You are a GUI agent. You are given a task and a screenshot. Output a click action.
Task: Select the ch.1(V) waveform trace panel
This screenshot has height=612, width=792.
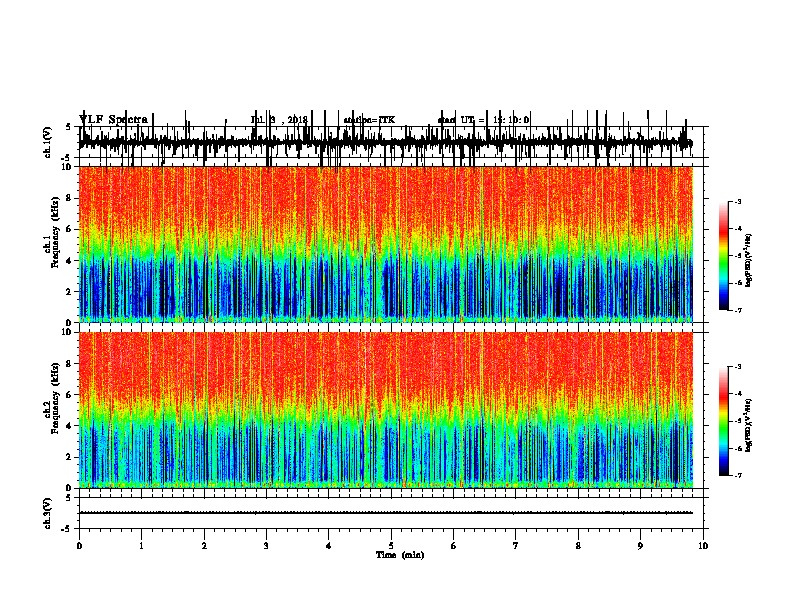click(391, 142)
